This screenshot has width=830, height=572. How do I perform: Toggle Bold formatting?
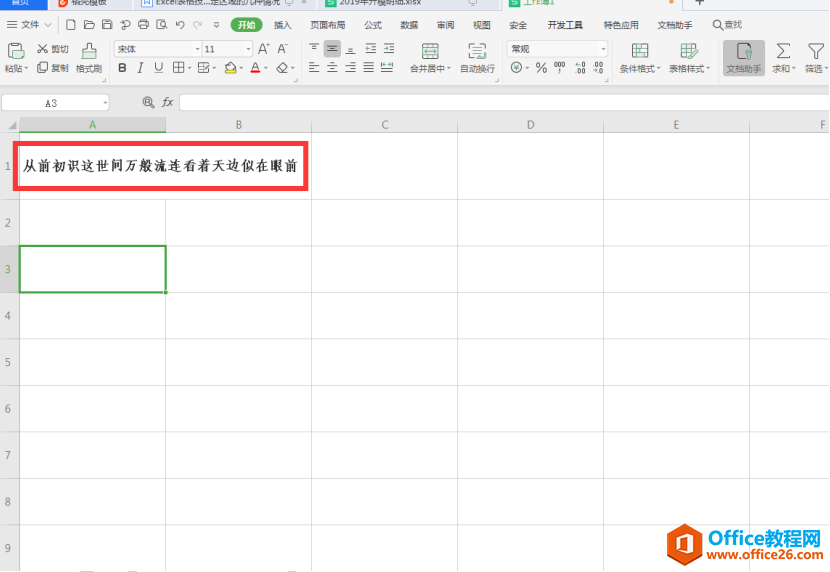(x=122, y=68)
